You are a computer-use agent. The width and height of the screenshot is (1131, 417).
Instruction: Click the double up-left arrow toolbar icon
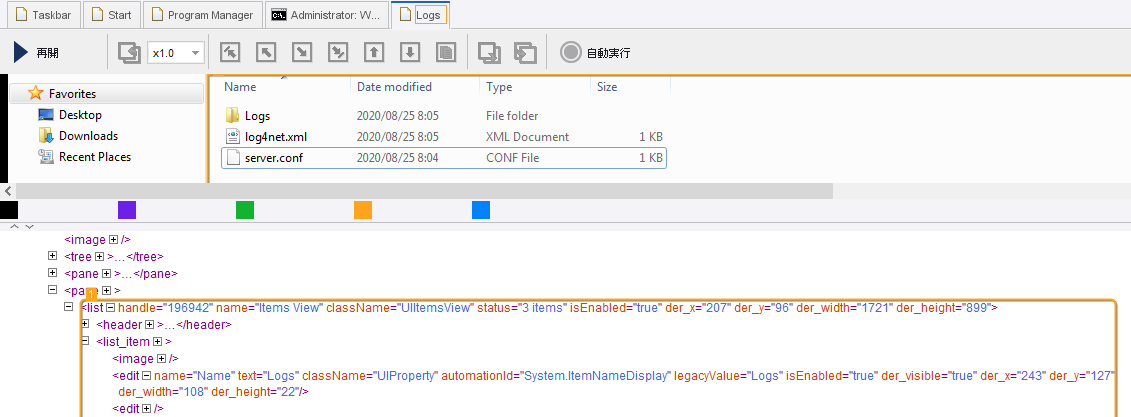(229, 53)
